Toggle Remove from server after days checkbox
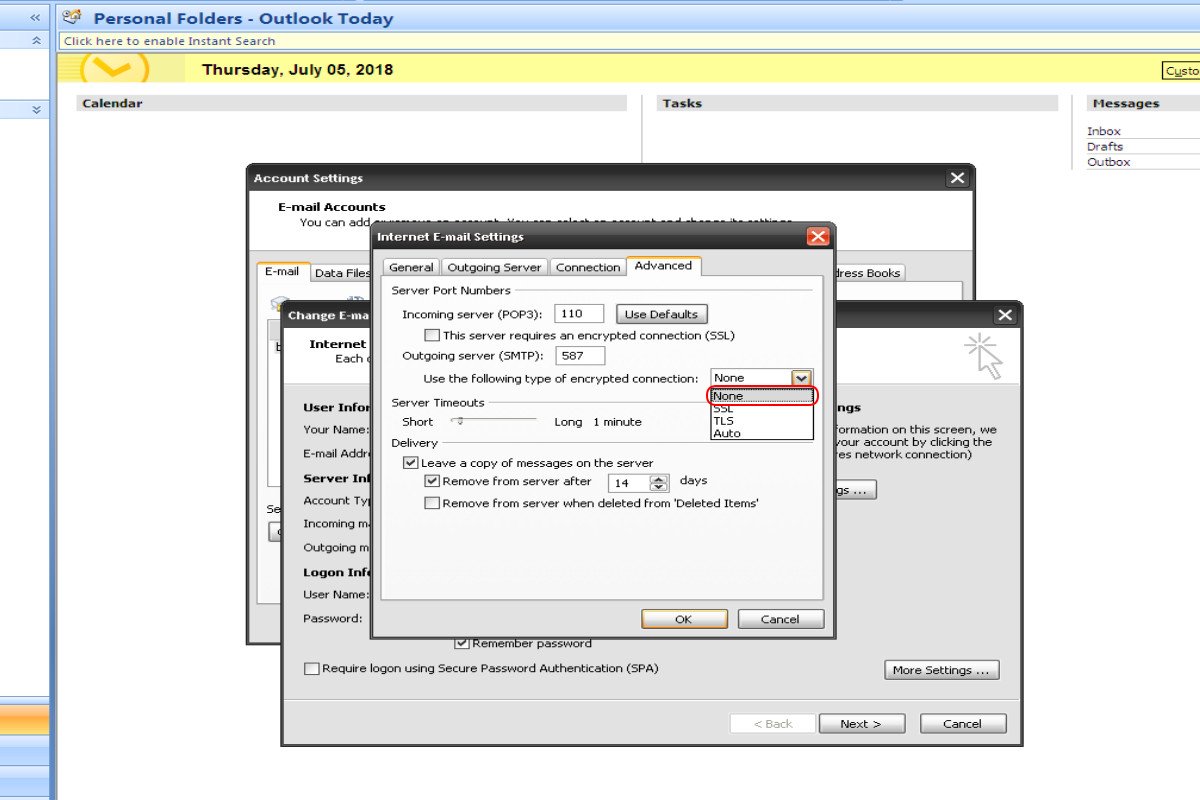The image size is (1200, 800). point(432,481)
